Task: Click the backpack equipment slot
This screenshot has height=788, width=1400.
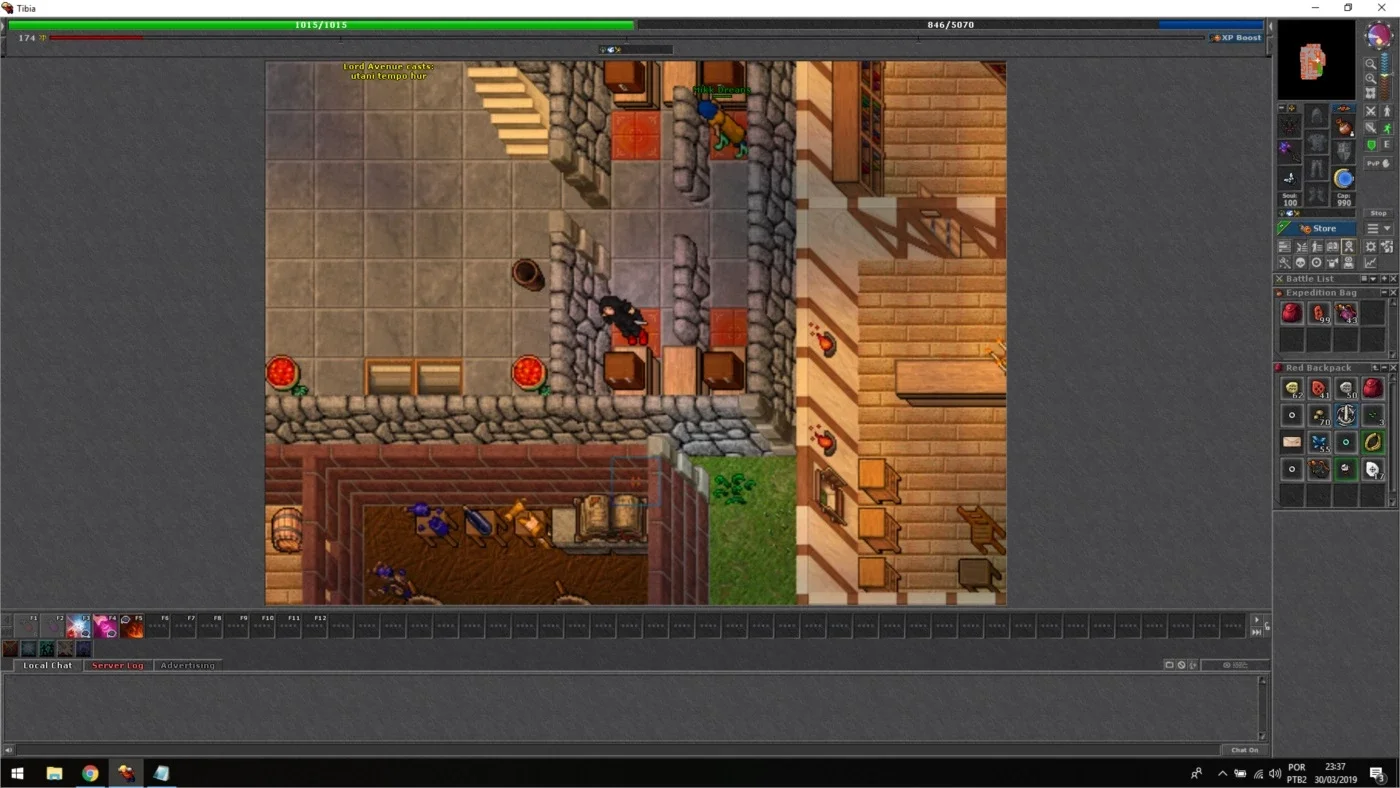Action: point(1343,126)
